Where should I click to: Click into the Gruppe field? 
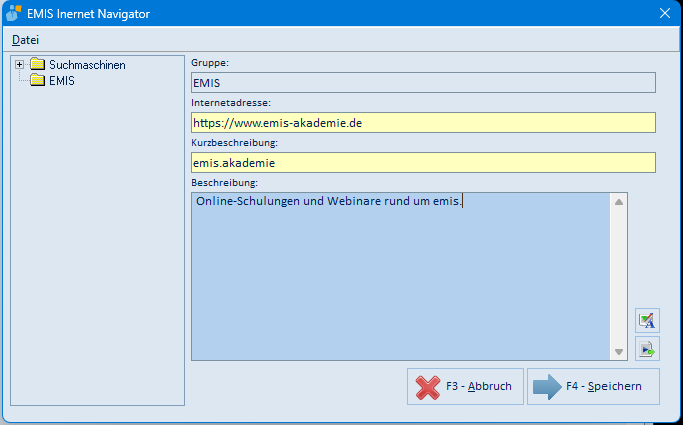423,83
